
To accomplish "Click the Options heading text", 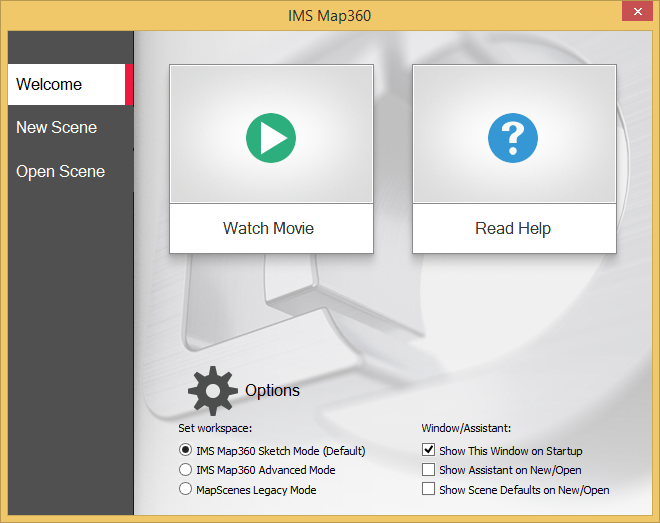I will pos(272,390).
